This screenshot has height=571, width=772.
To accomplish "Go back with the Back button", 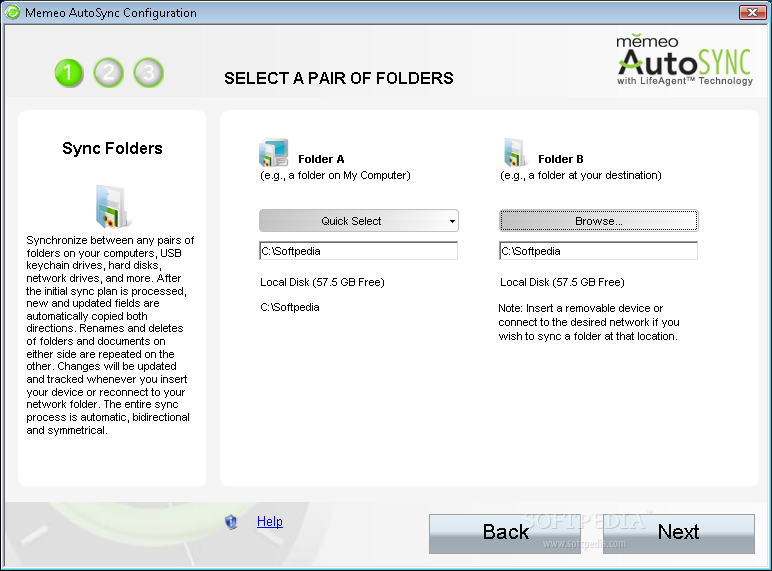I will point(505,534).
